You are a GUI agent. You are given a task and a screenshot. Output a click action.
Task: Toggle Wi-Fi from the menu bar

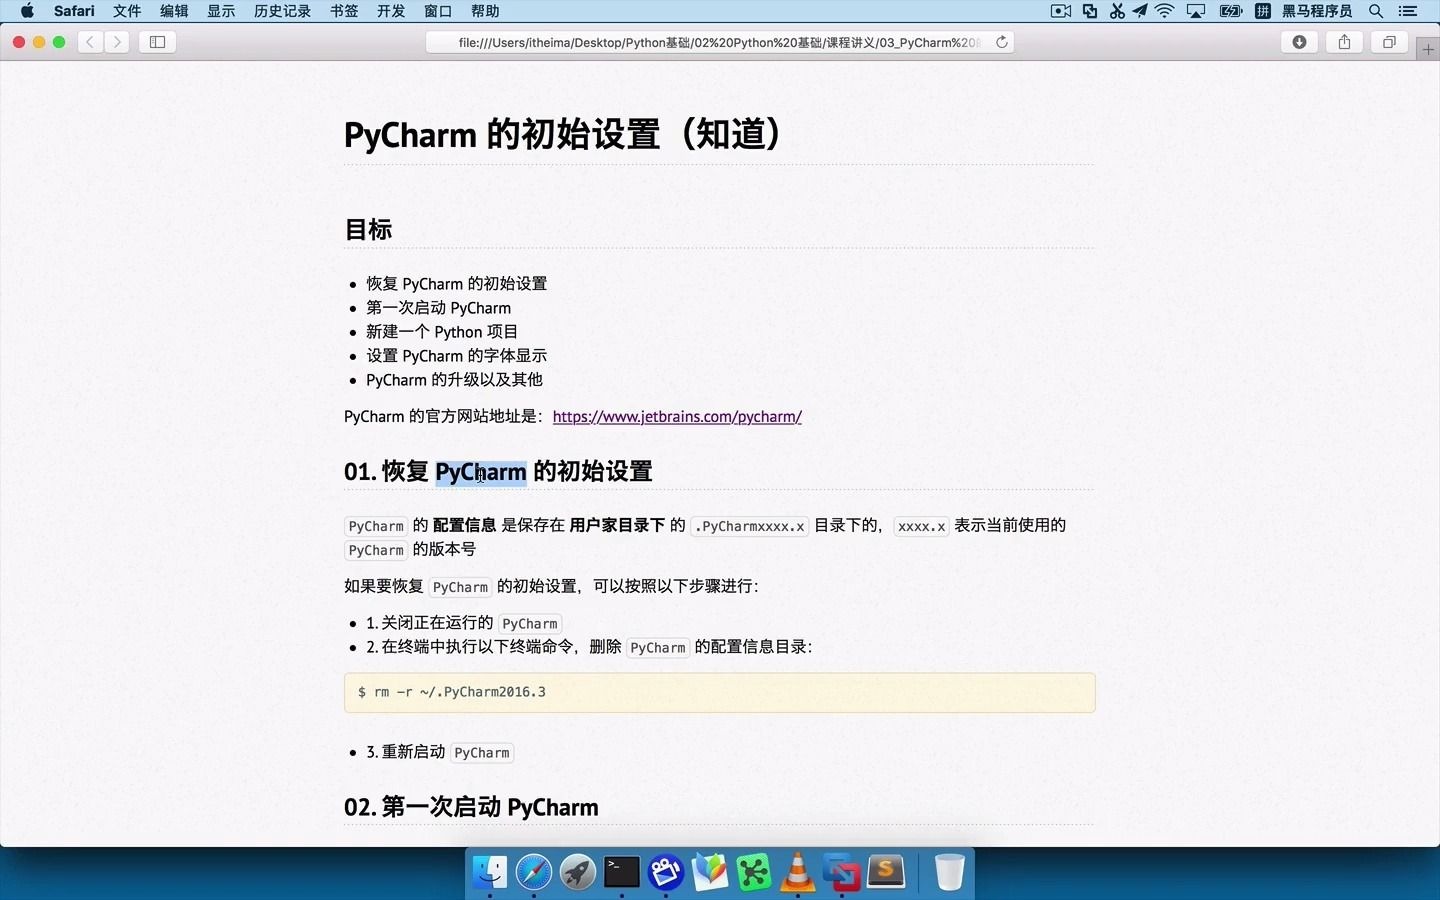tap(1163, 11)
